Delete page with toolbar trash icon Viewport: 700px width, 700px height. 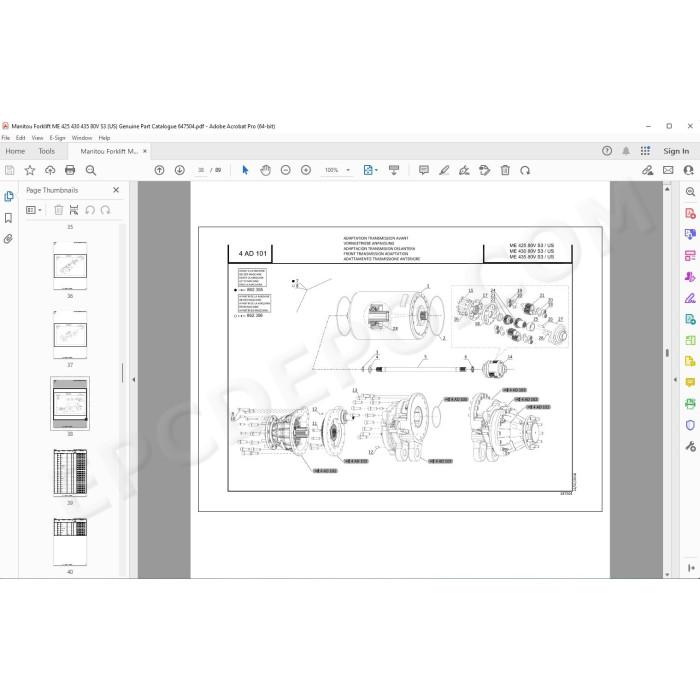click(505, 170)
